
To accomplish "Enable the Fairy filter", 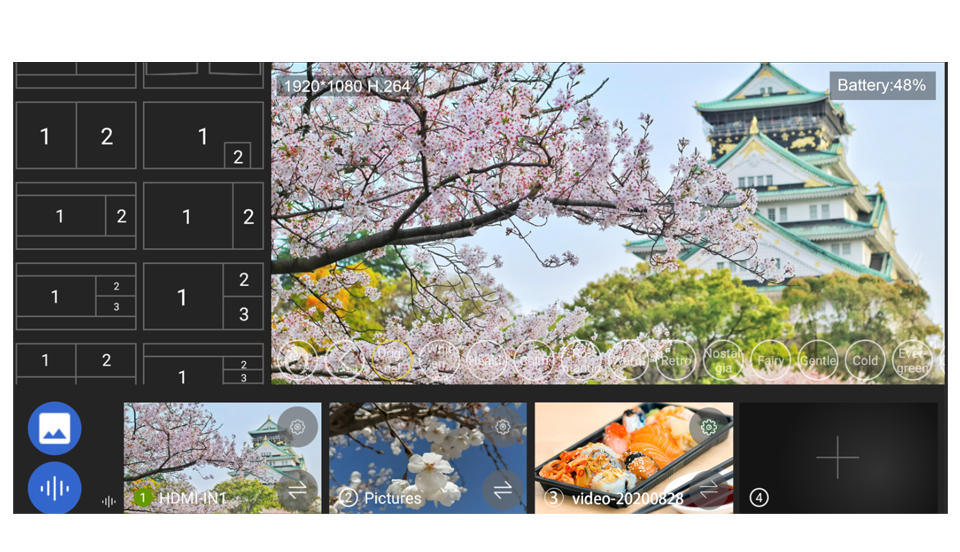I will 770,360.
